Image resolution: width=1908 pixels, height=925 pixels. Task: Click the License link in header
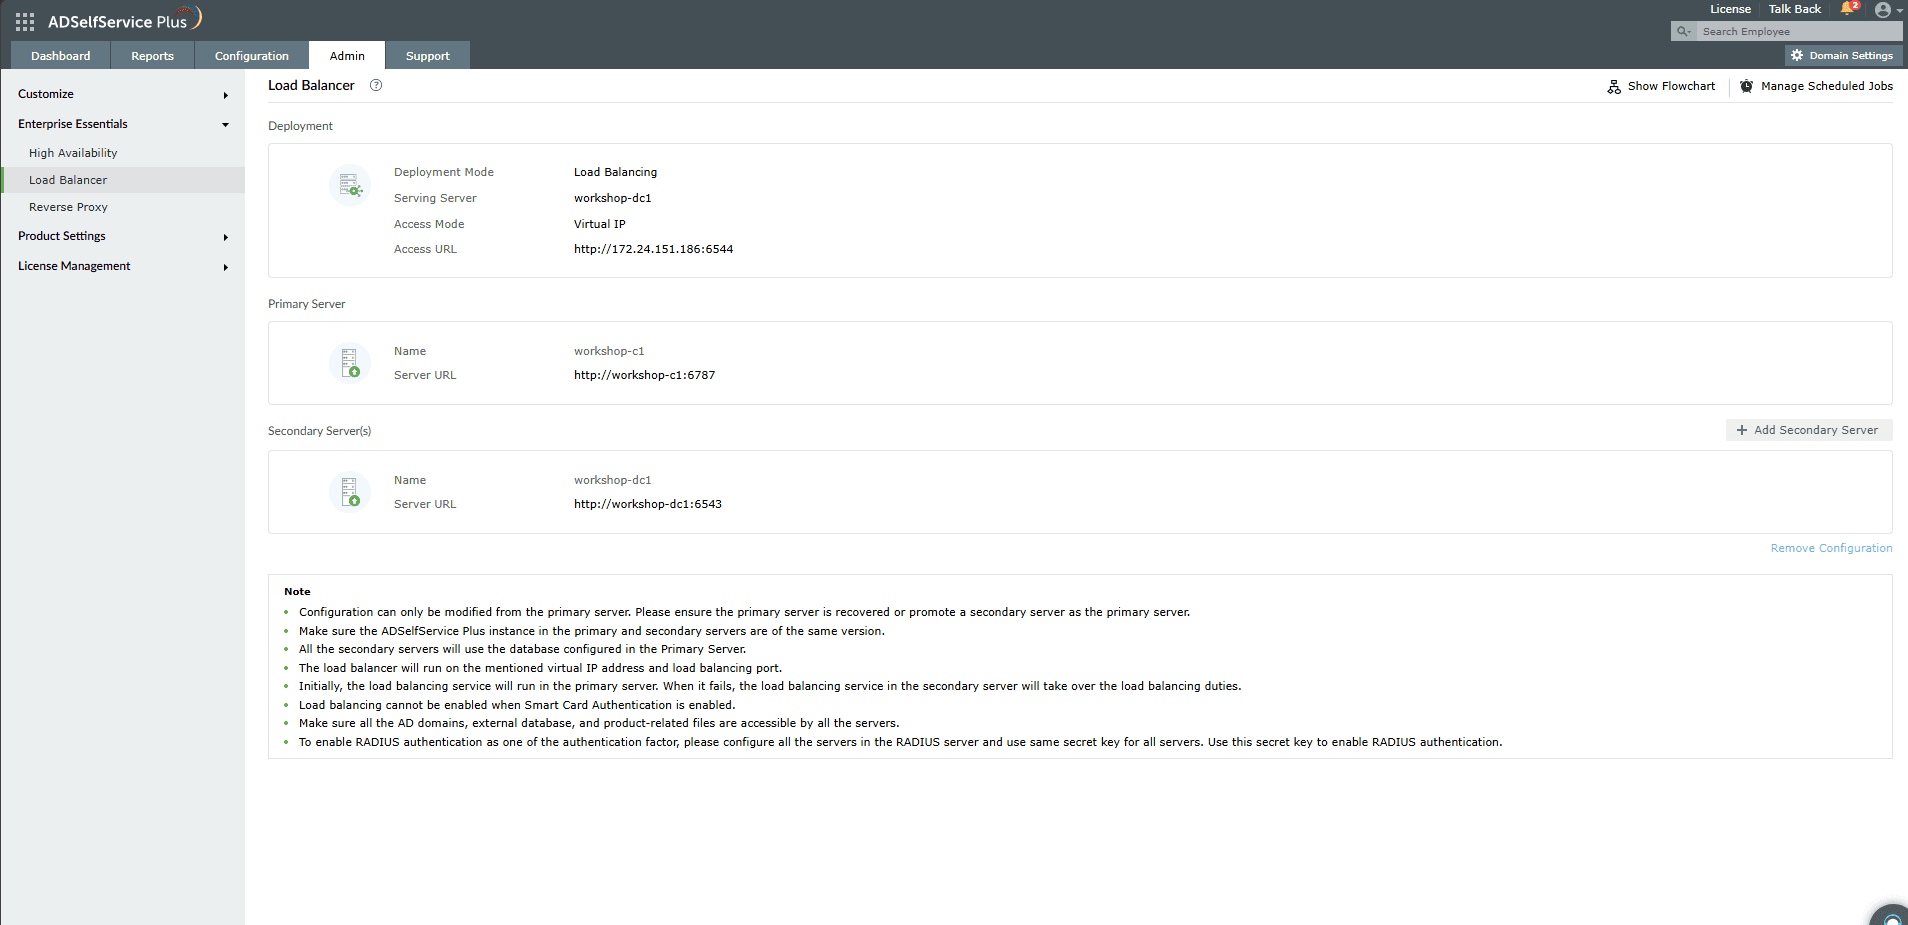tap(1730, 9)
